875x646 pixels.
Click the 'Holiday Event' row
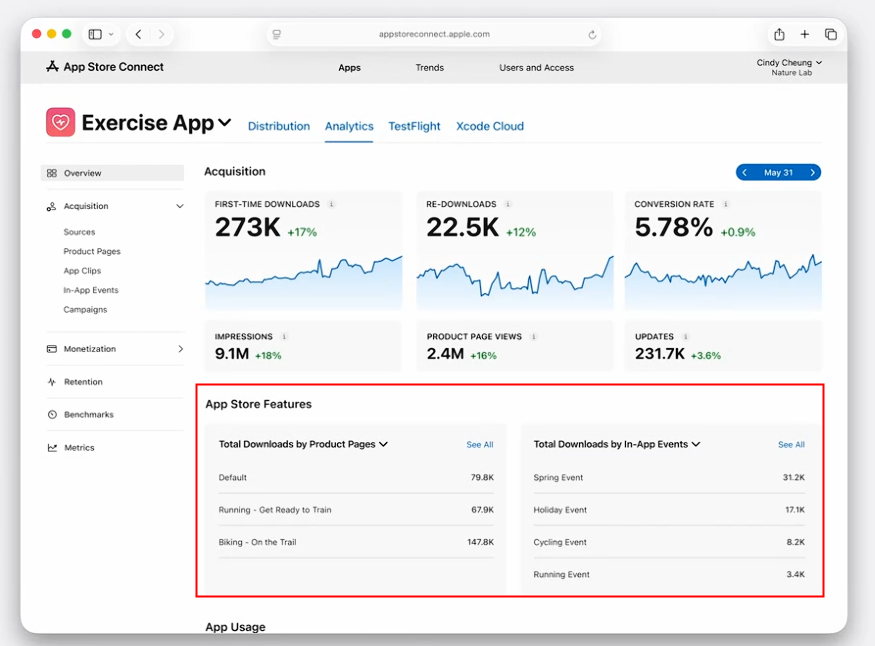[669, 510]
